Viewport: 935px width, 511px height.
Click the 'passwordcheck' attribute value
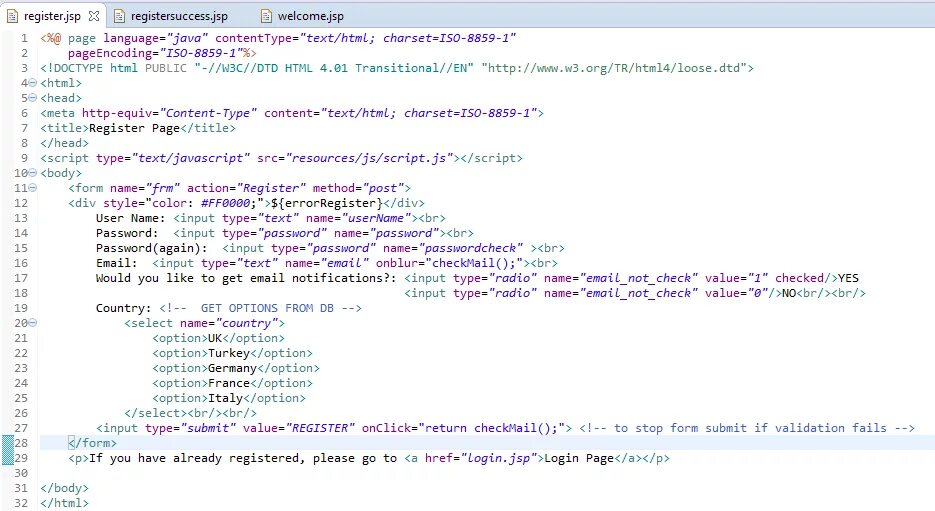click(471, 248)
